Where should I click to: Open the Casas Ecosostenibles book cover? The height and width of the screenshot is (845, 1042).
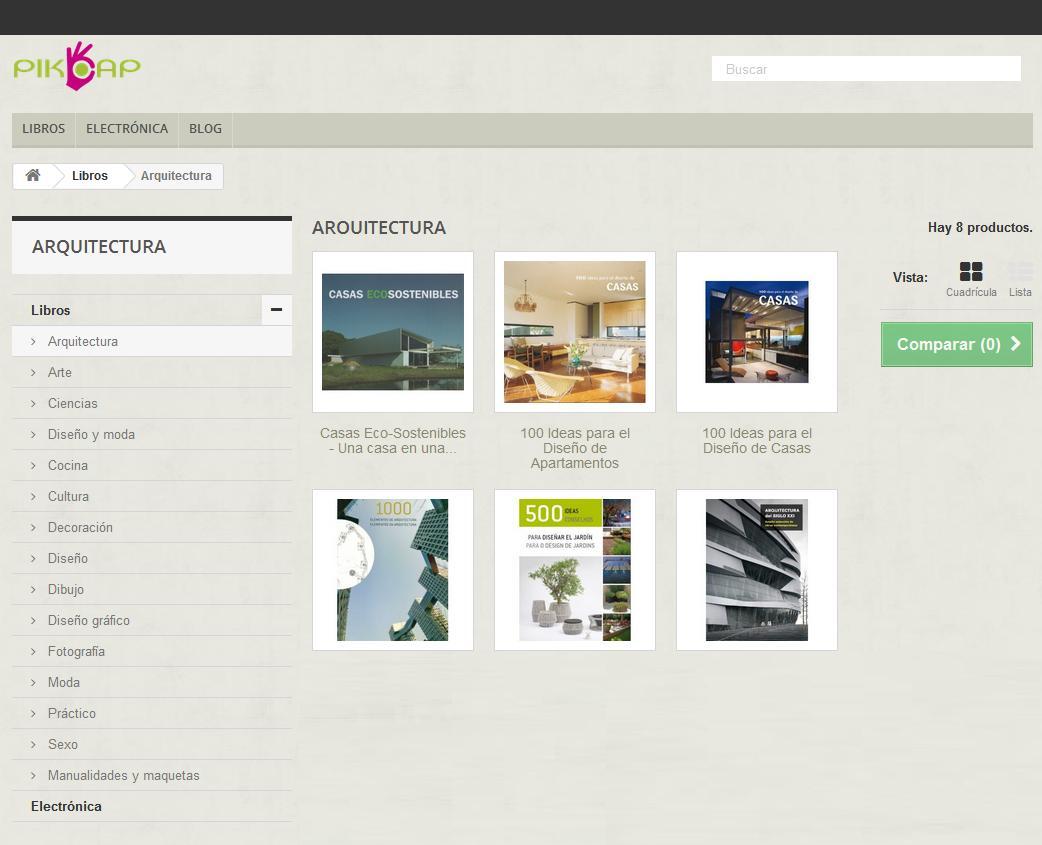tap(393, 332)
